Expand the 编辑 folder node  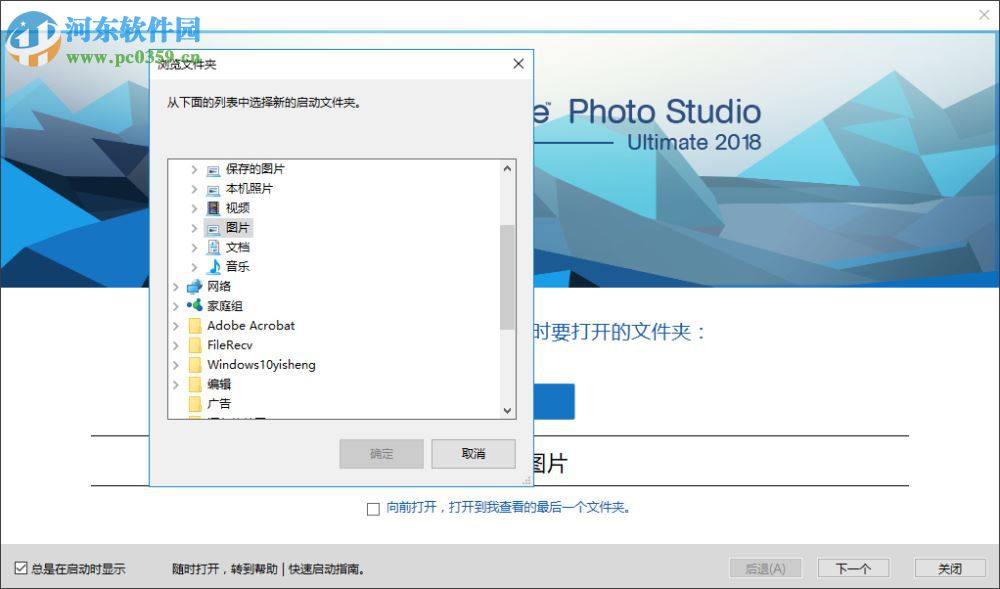177,383
